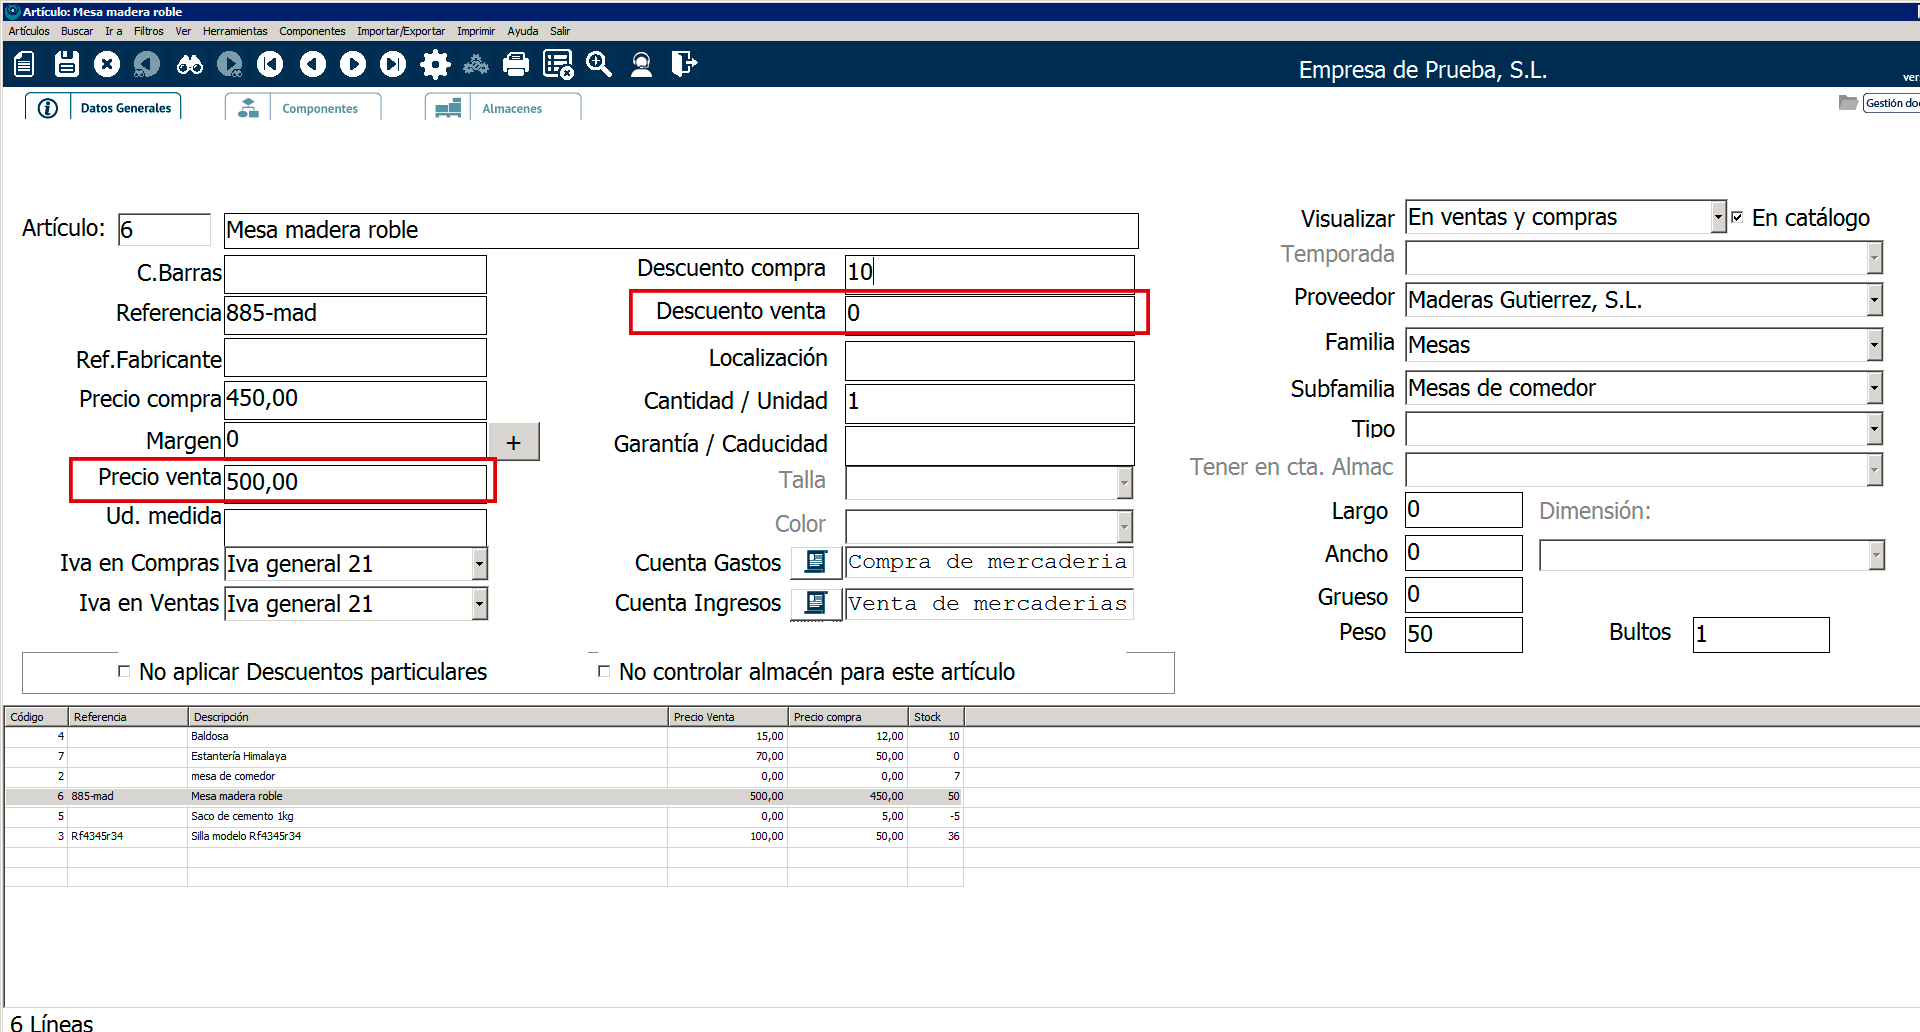Open the Herramientas menu
This screenshot has width=1920, height=1032.
[x=235, y=31]
